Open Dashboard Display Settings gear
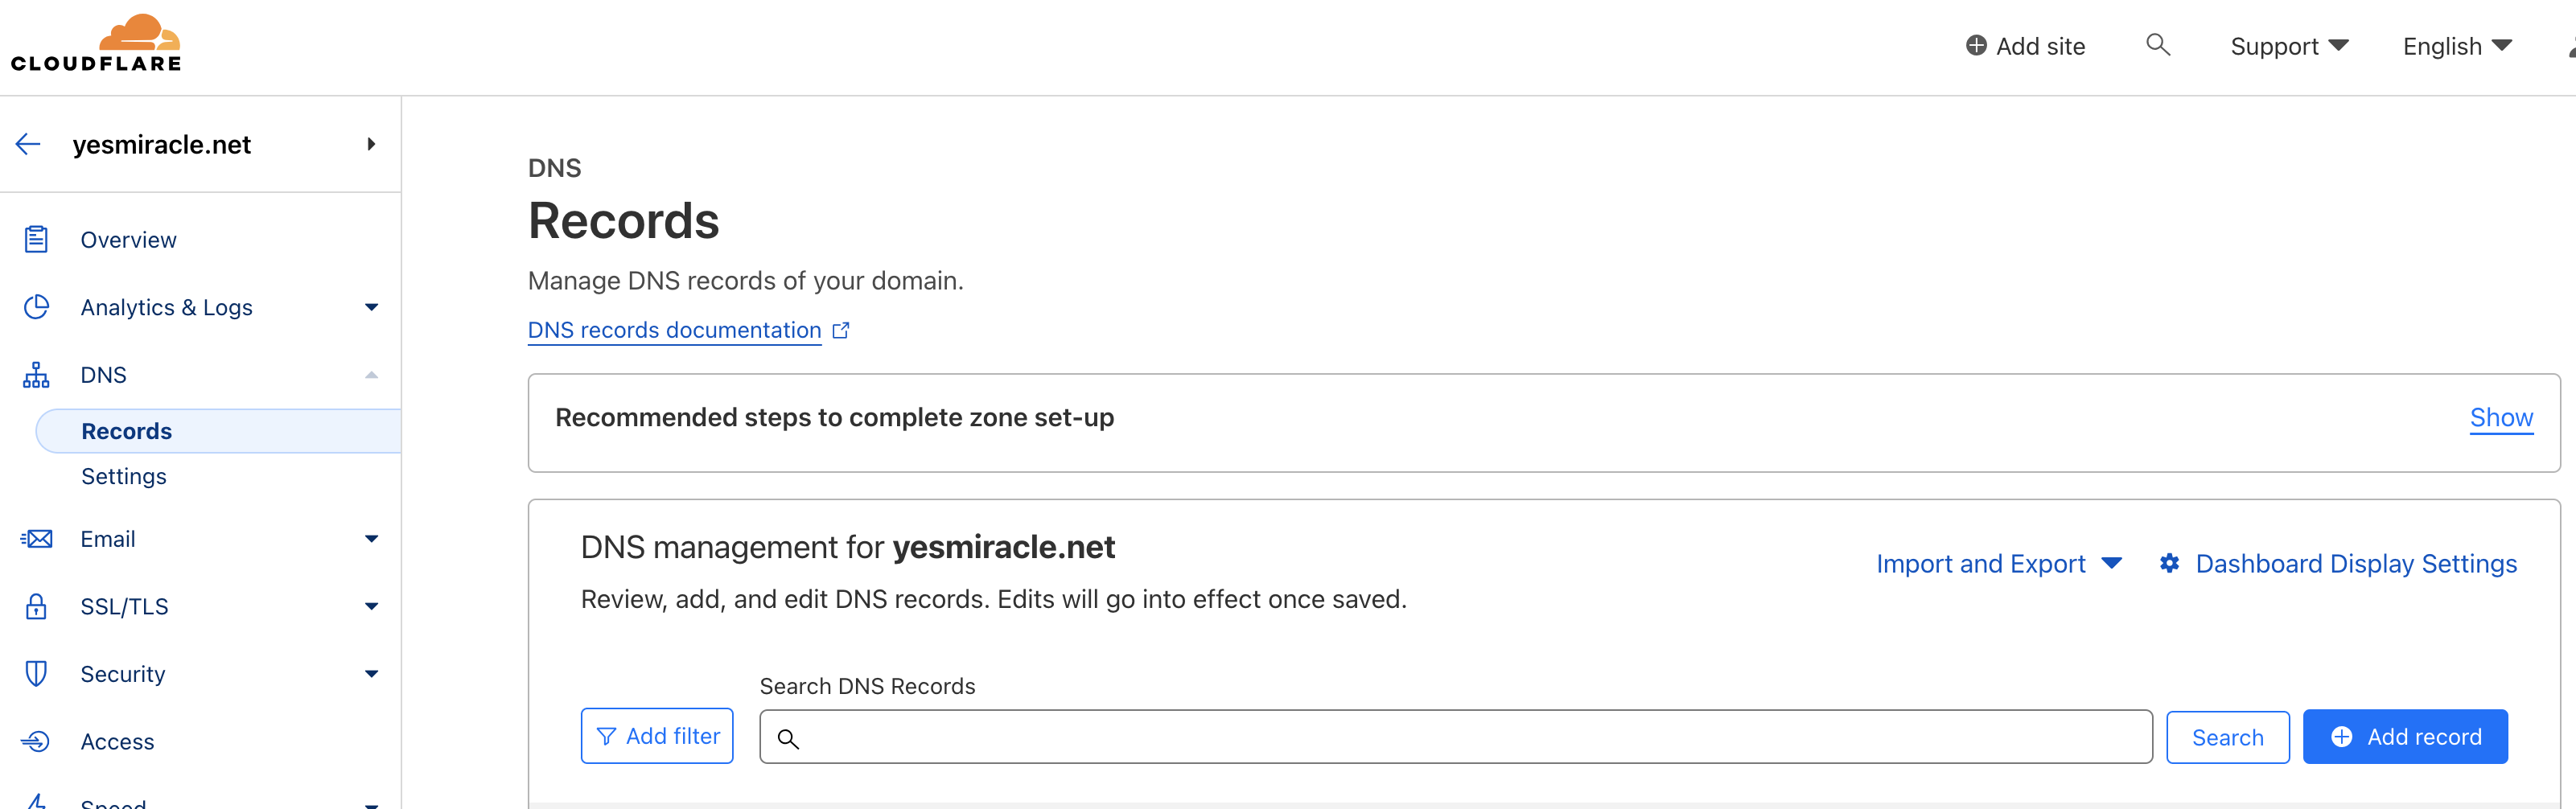Viewport: 2576px width, 809px height. 2169,564
